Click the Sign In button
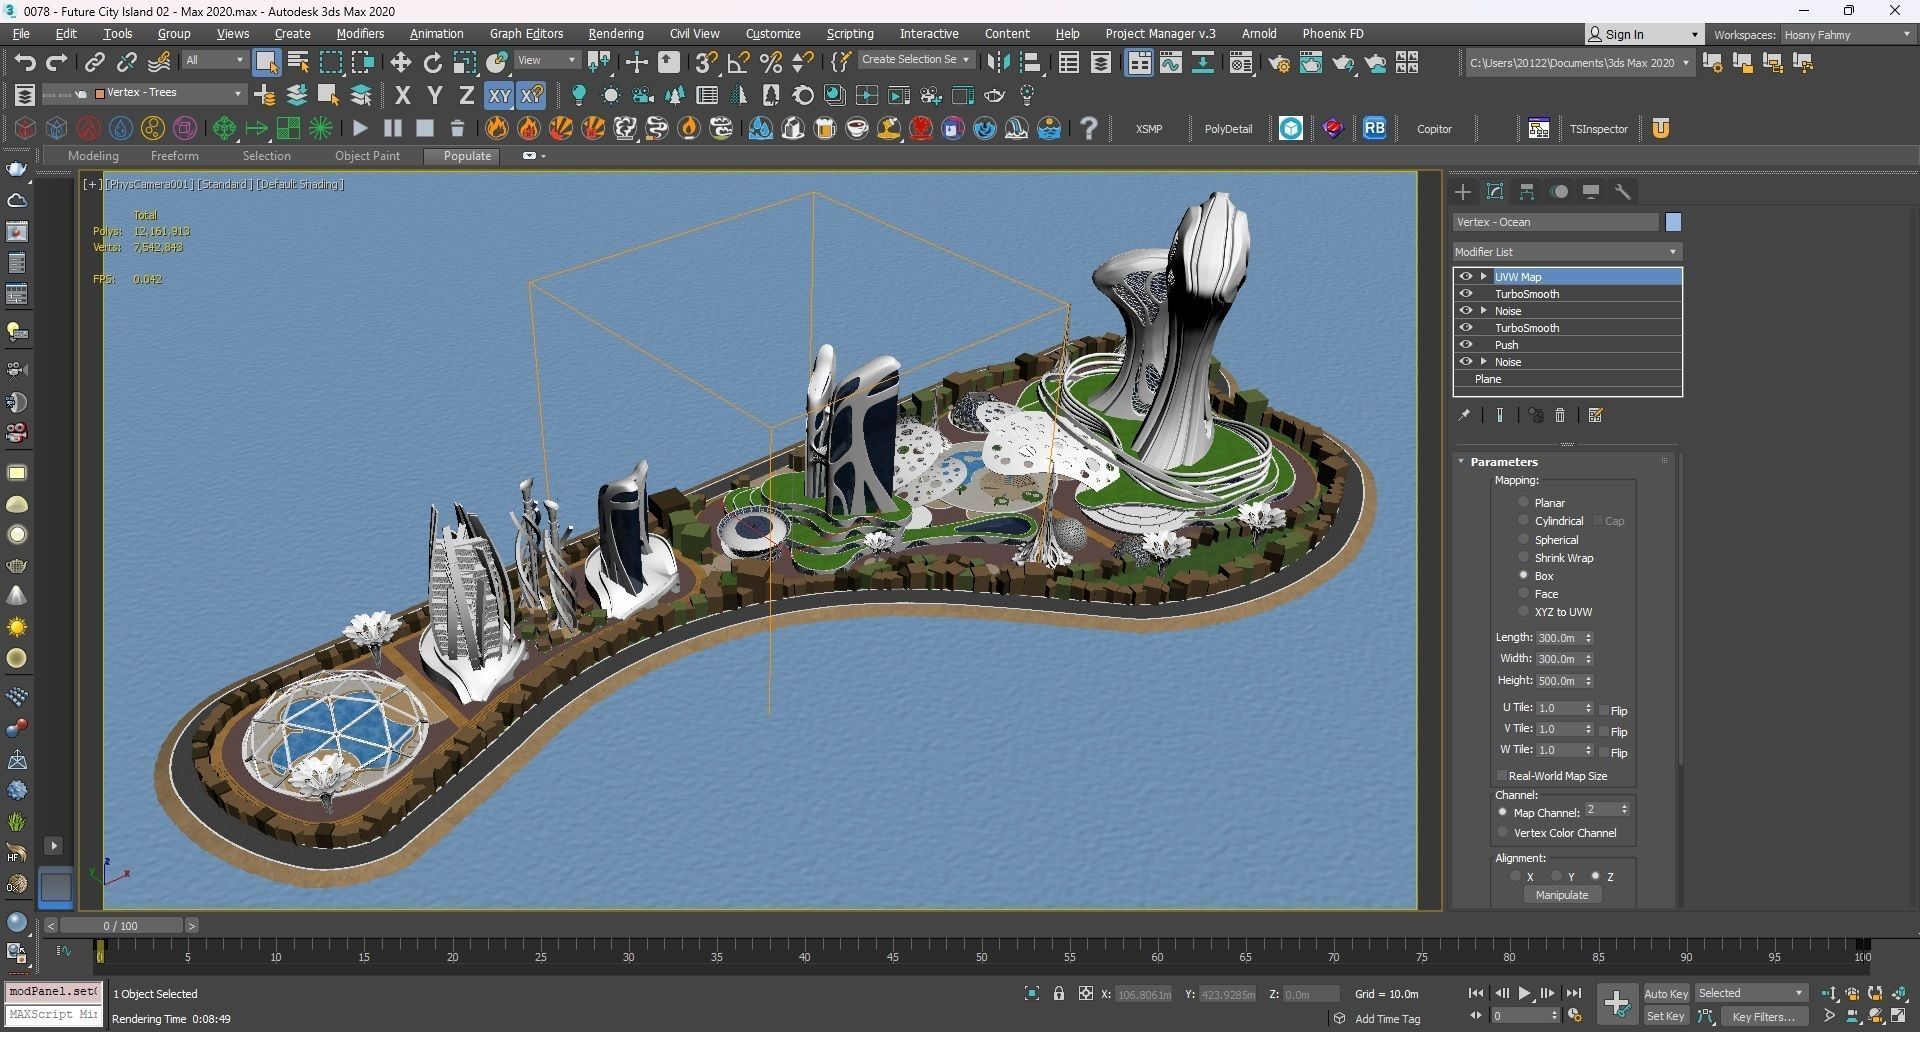 coord(1644,34)
